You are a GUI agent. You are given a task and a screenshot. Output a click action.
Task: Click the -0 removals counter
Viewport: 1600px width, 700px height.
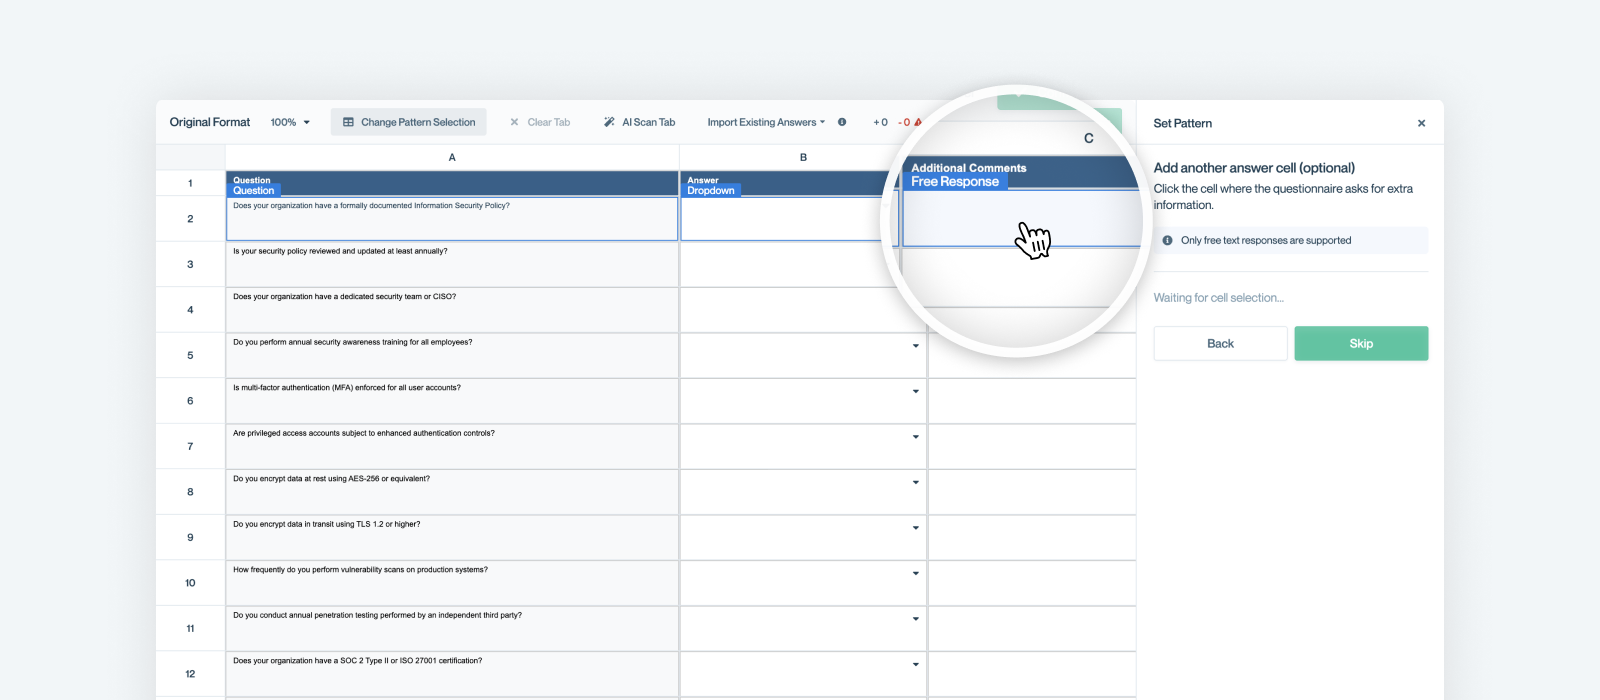pyautogui.click(x=904, y=122)
